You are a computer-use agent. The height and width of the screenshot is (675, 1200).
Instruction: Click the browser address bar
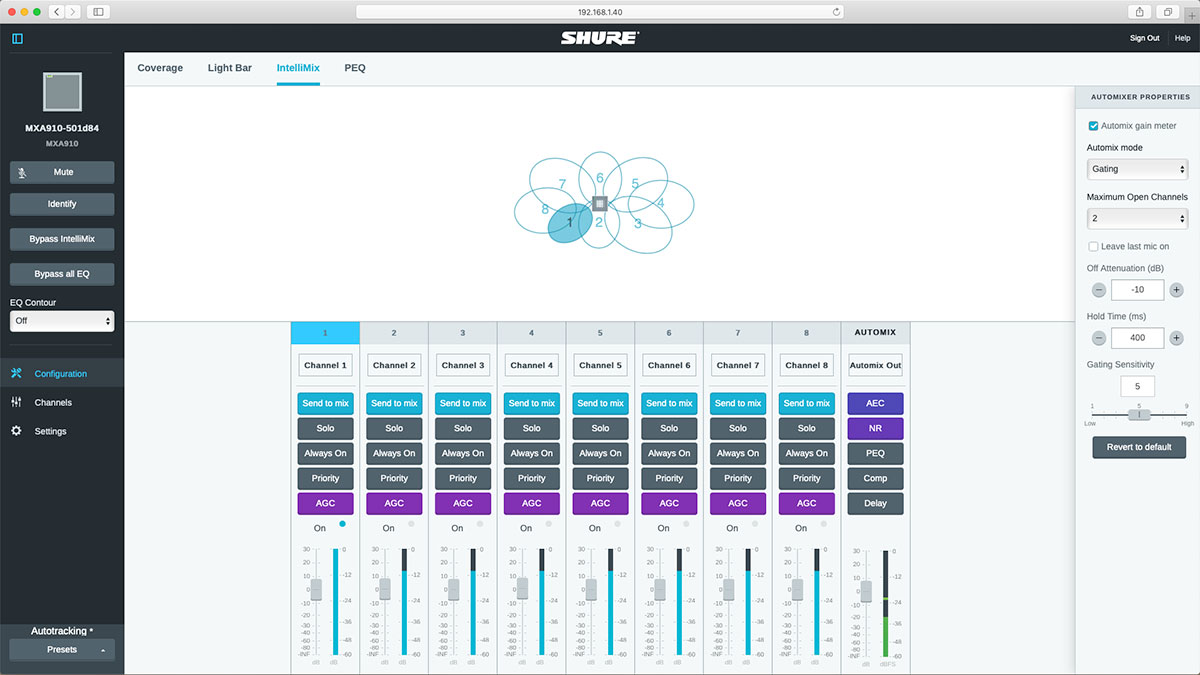[x=600, y=12]
